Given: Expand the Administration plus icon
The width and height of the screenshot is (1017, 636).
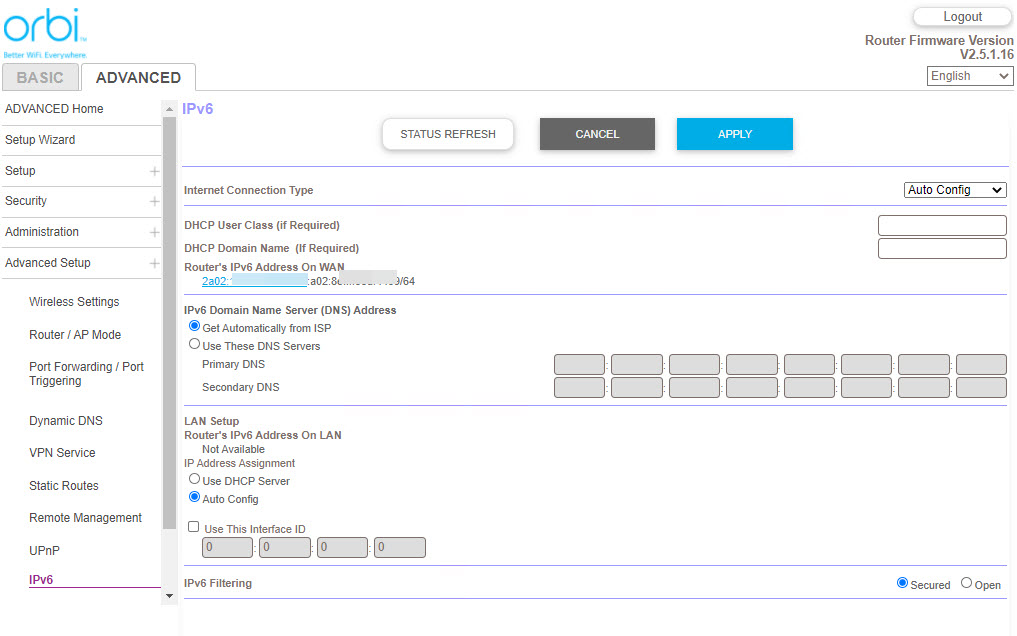Looking at the screenshot, I should click(x=154, y=232).
